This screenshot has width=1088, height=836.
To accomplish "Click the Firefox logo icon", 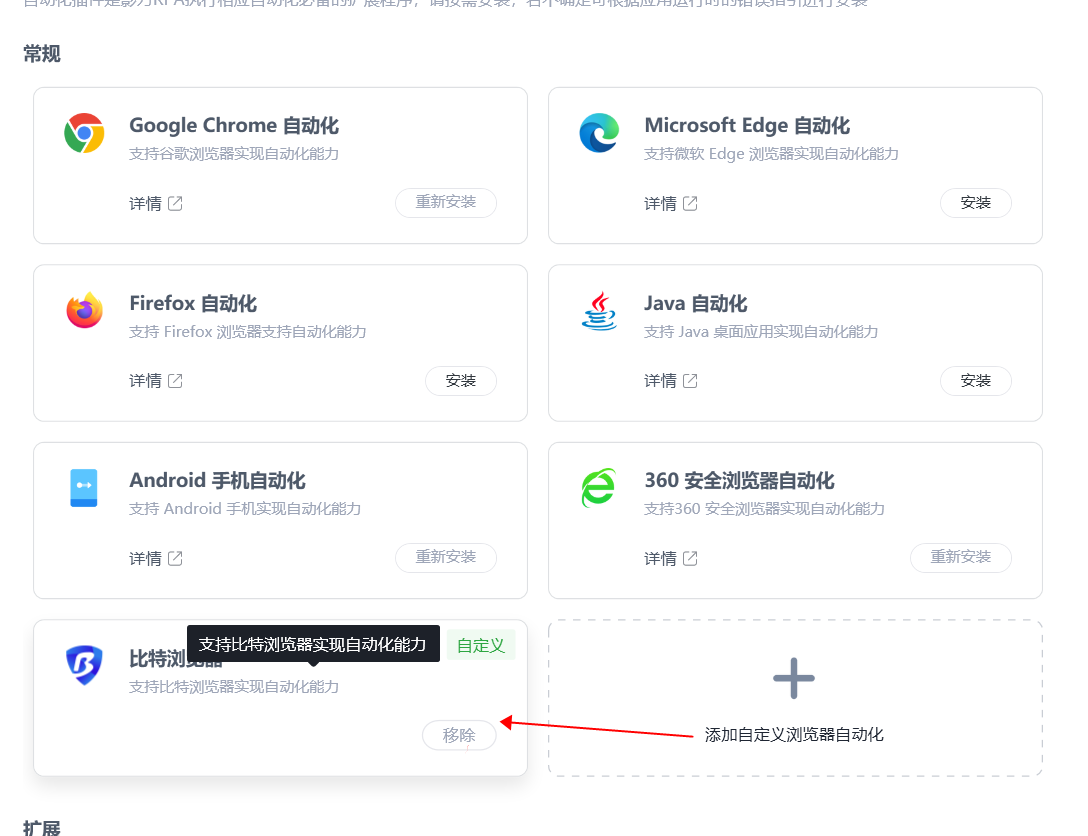I will pyautogui.click(x=85, y=310).
